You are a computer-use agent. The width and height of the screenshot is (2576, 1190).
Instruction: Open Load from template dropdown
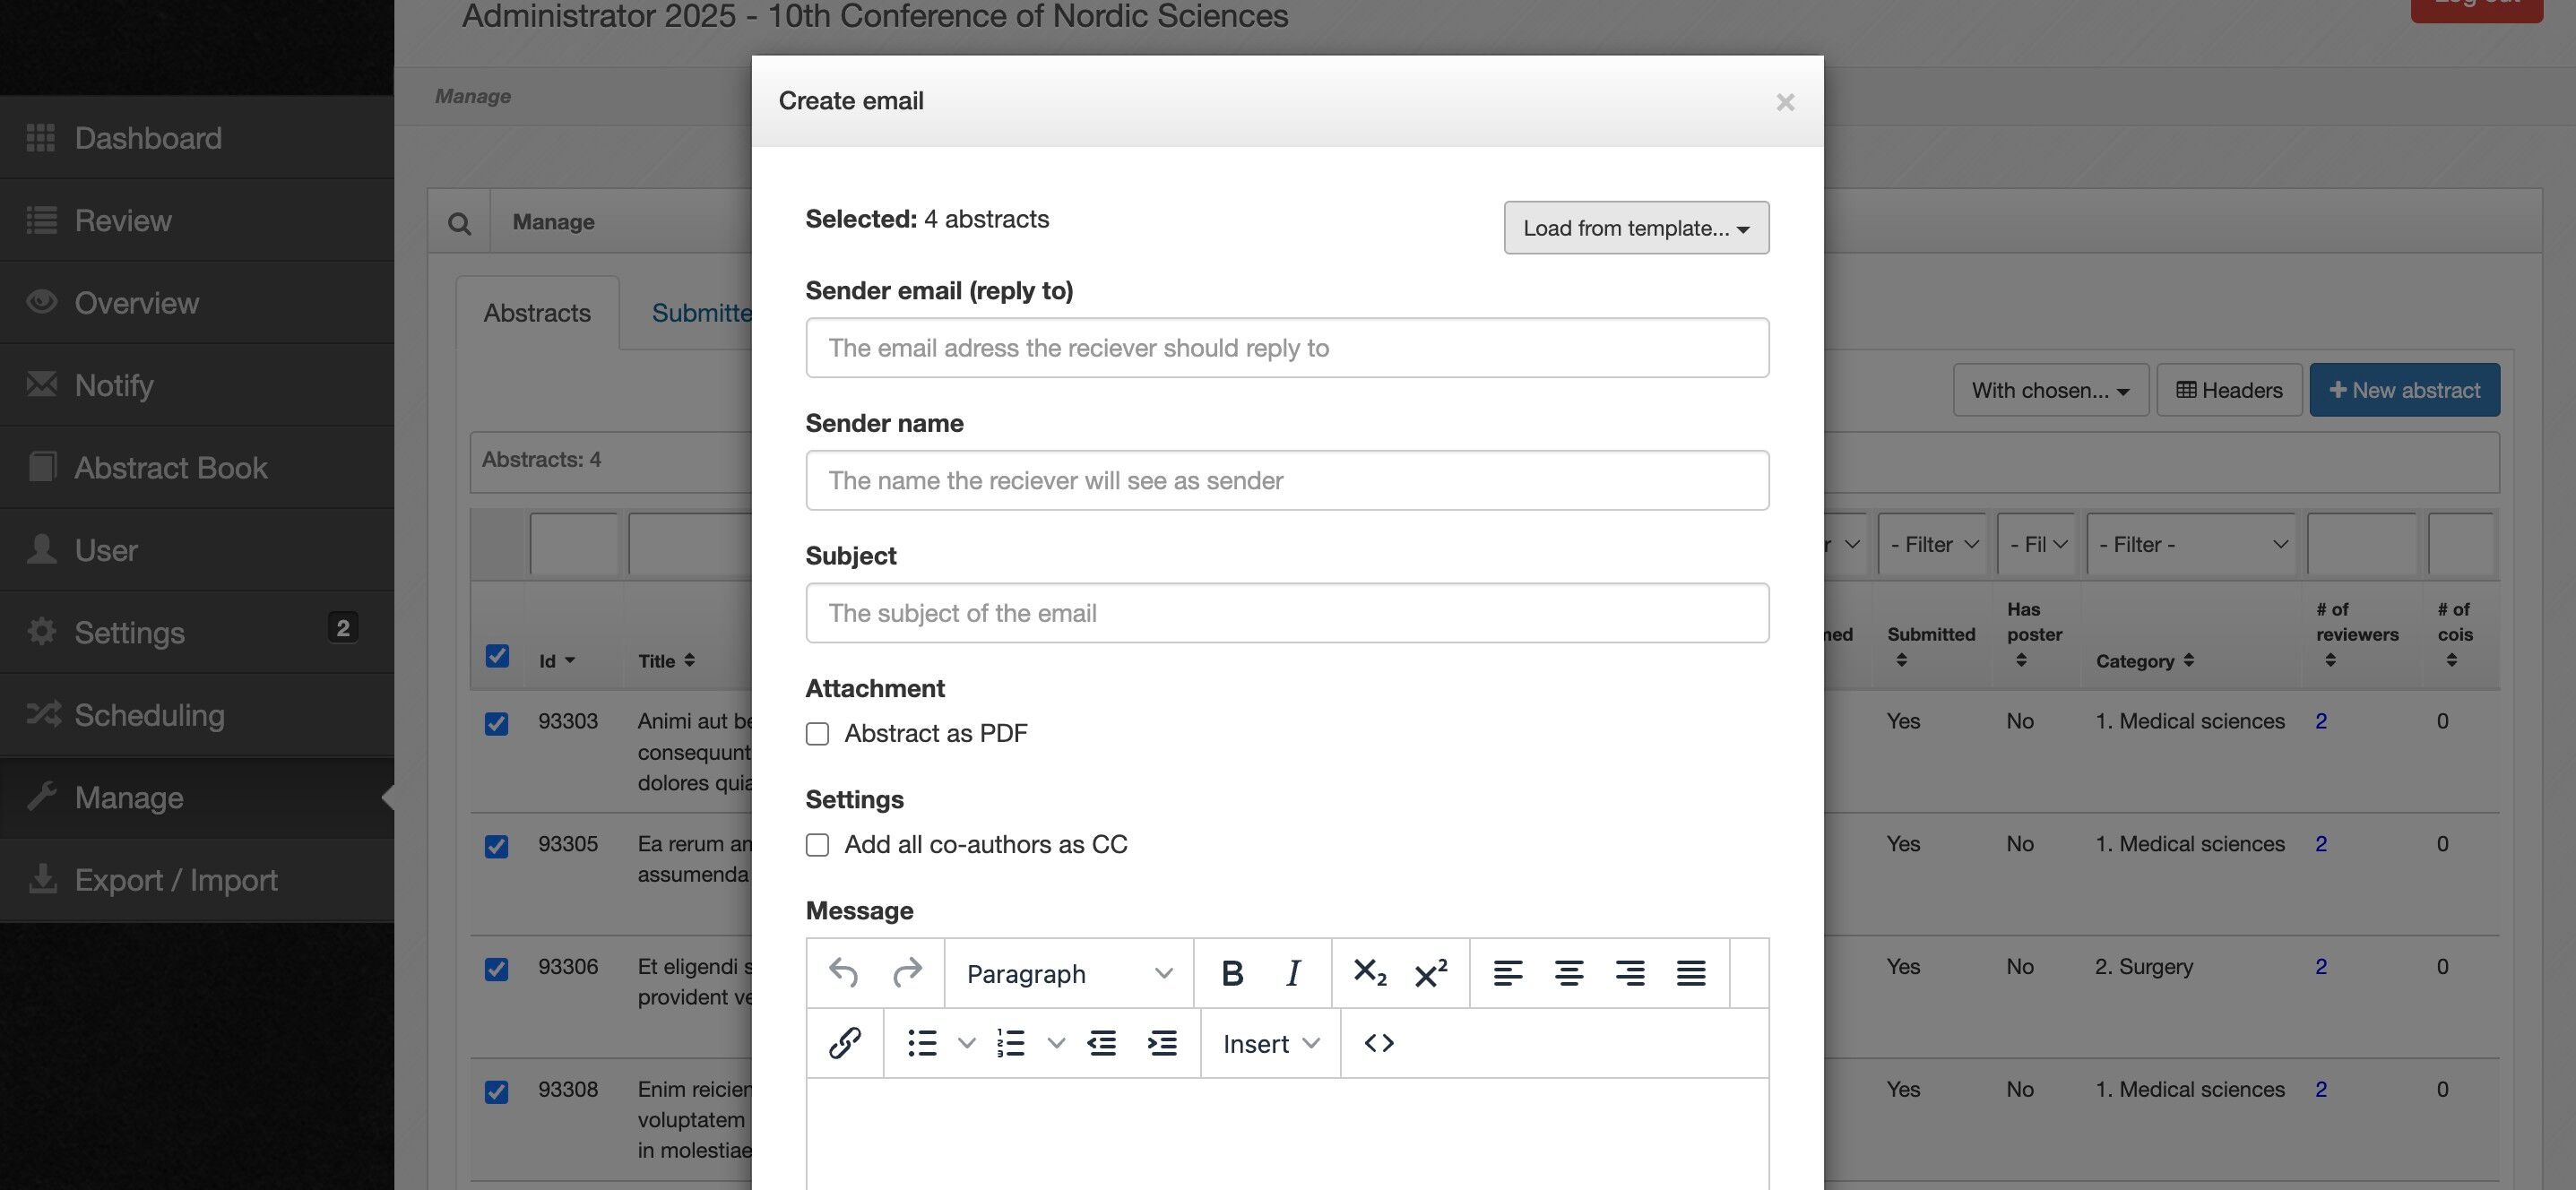tap(1636, 228)
